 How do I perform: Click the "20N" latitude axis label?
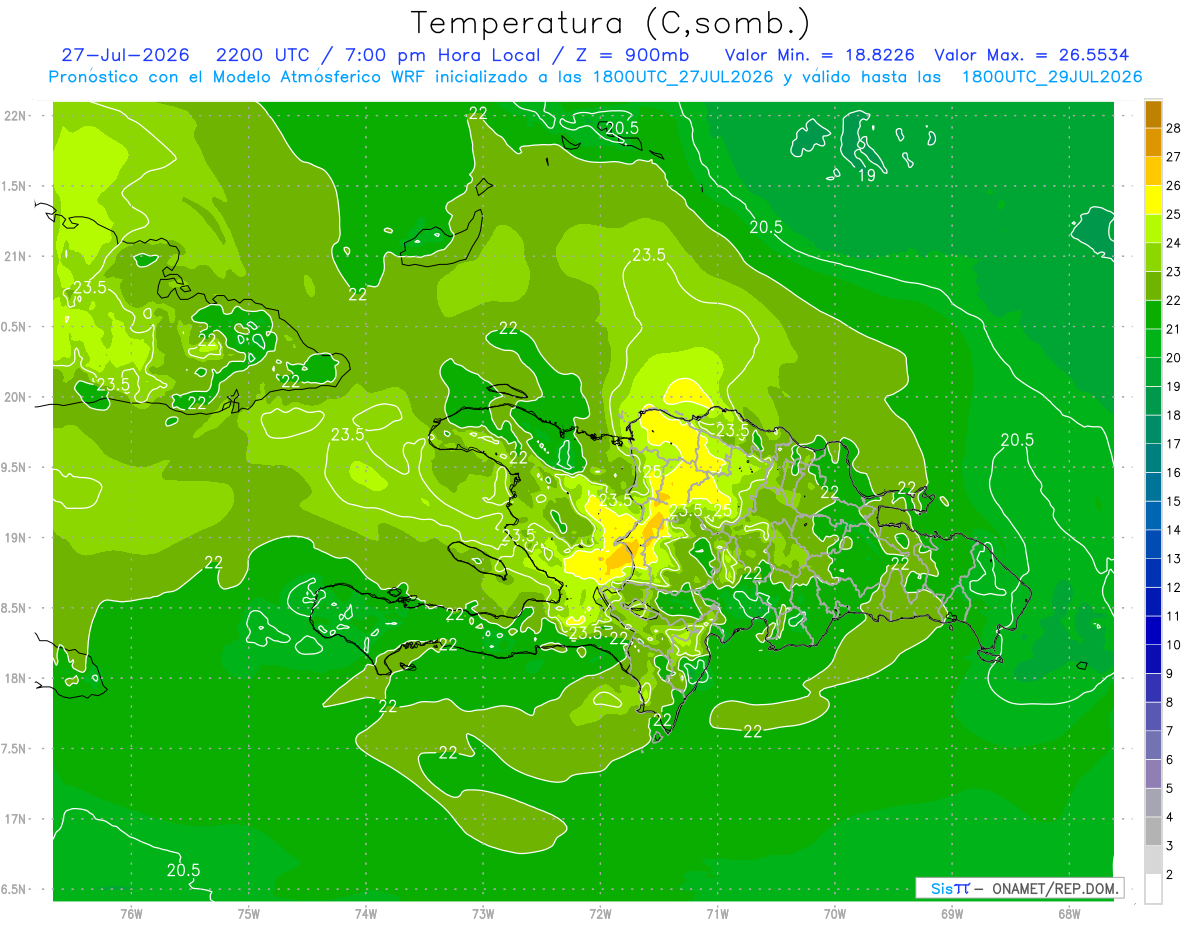pyautogui.click(x=15, y=397)
